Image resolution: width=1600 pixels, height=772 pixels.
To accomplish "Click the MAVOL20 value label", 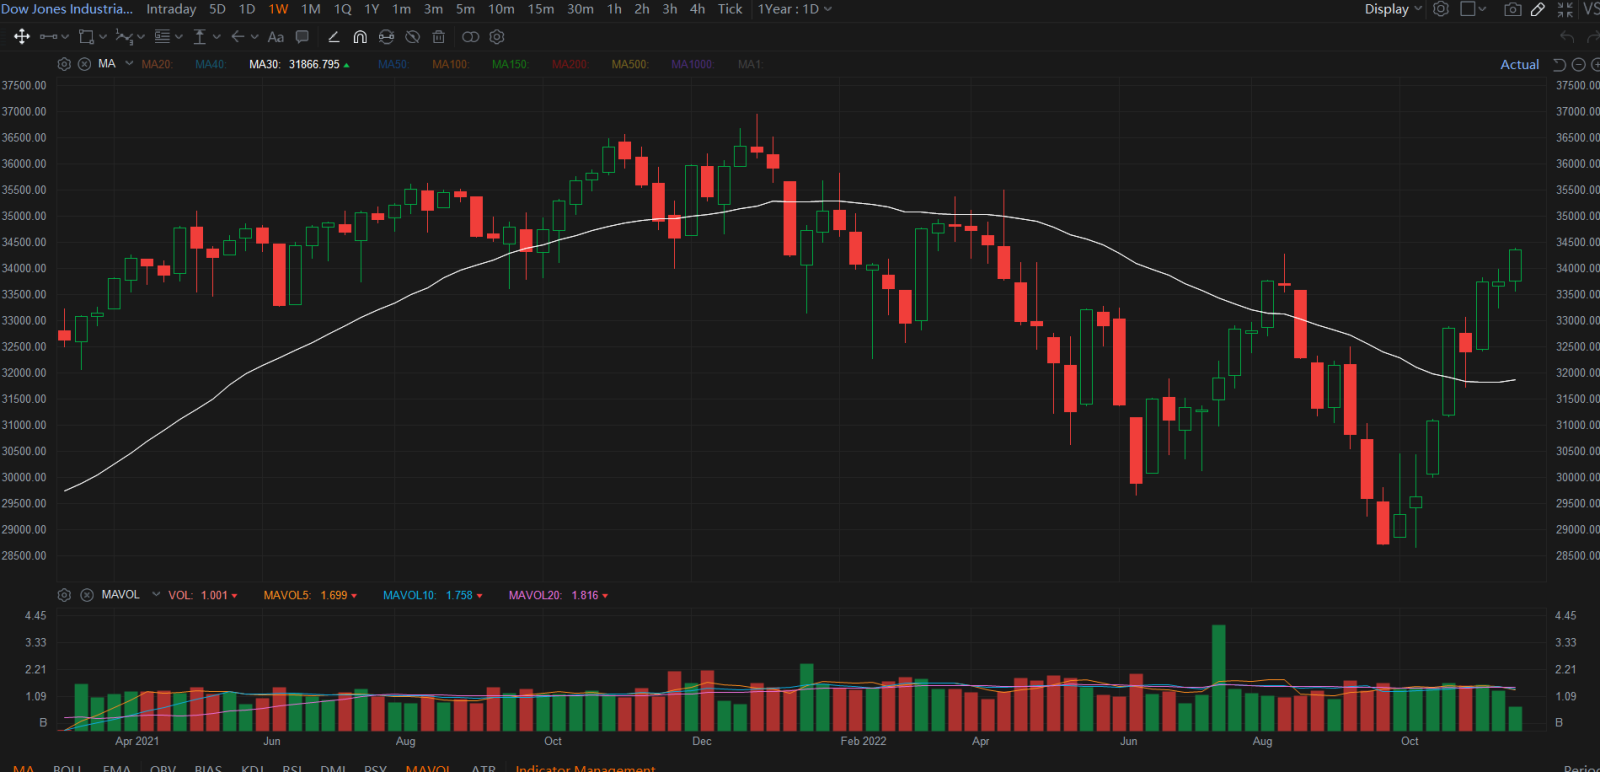I will tap(558, 595).
